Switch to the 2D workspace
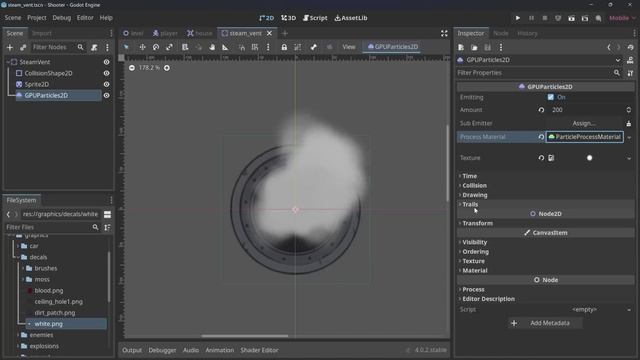640x360 pixels. coord(267,18)
